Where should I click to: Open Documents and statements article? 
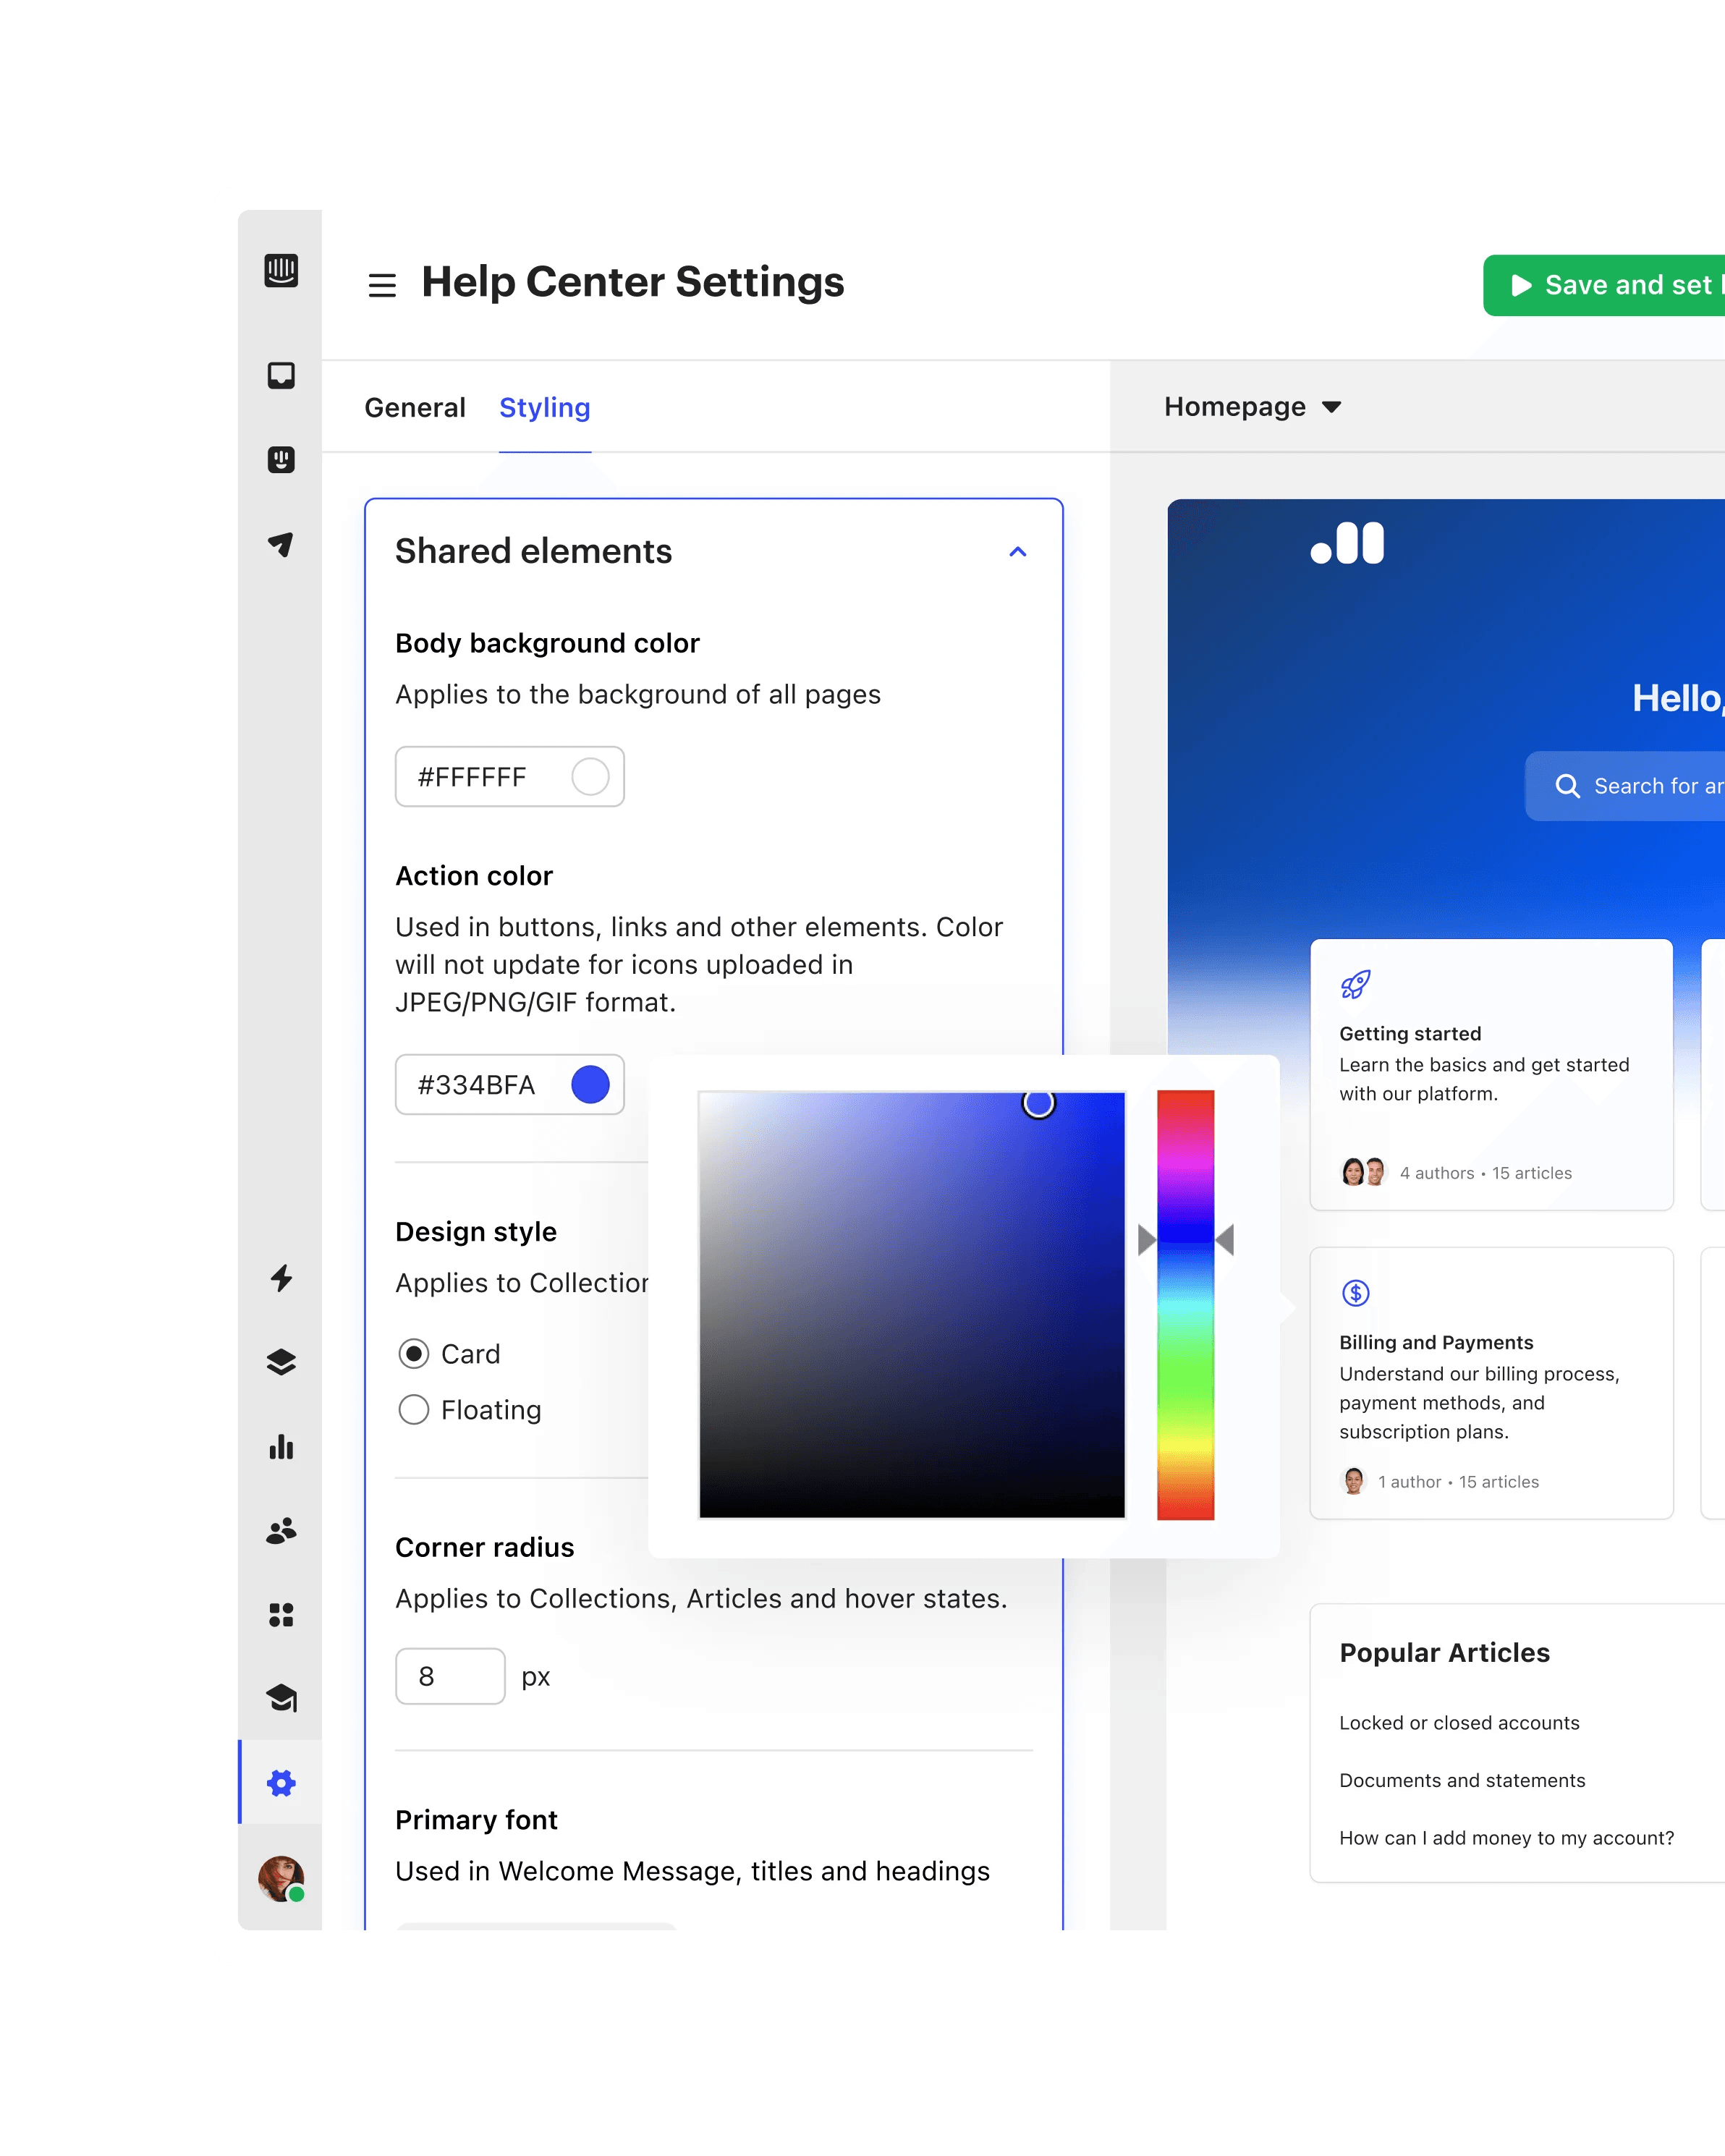[x=1462, y=1780]
